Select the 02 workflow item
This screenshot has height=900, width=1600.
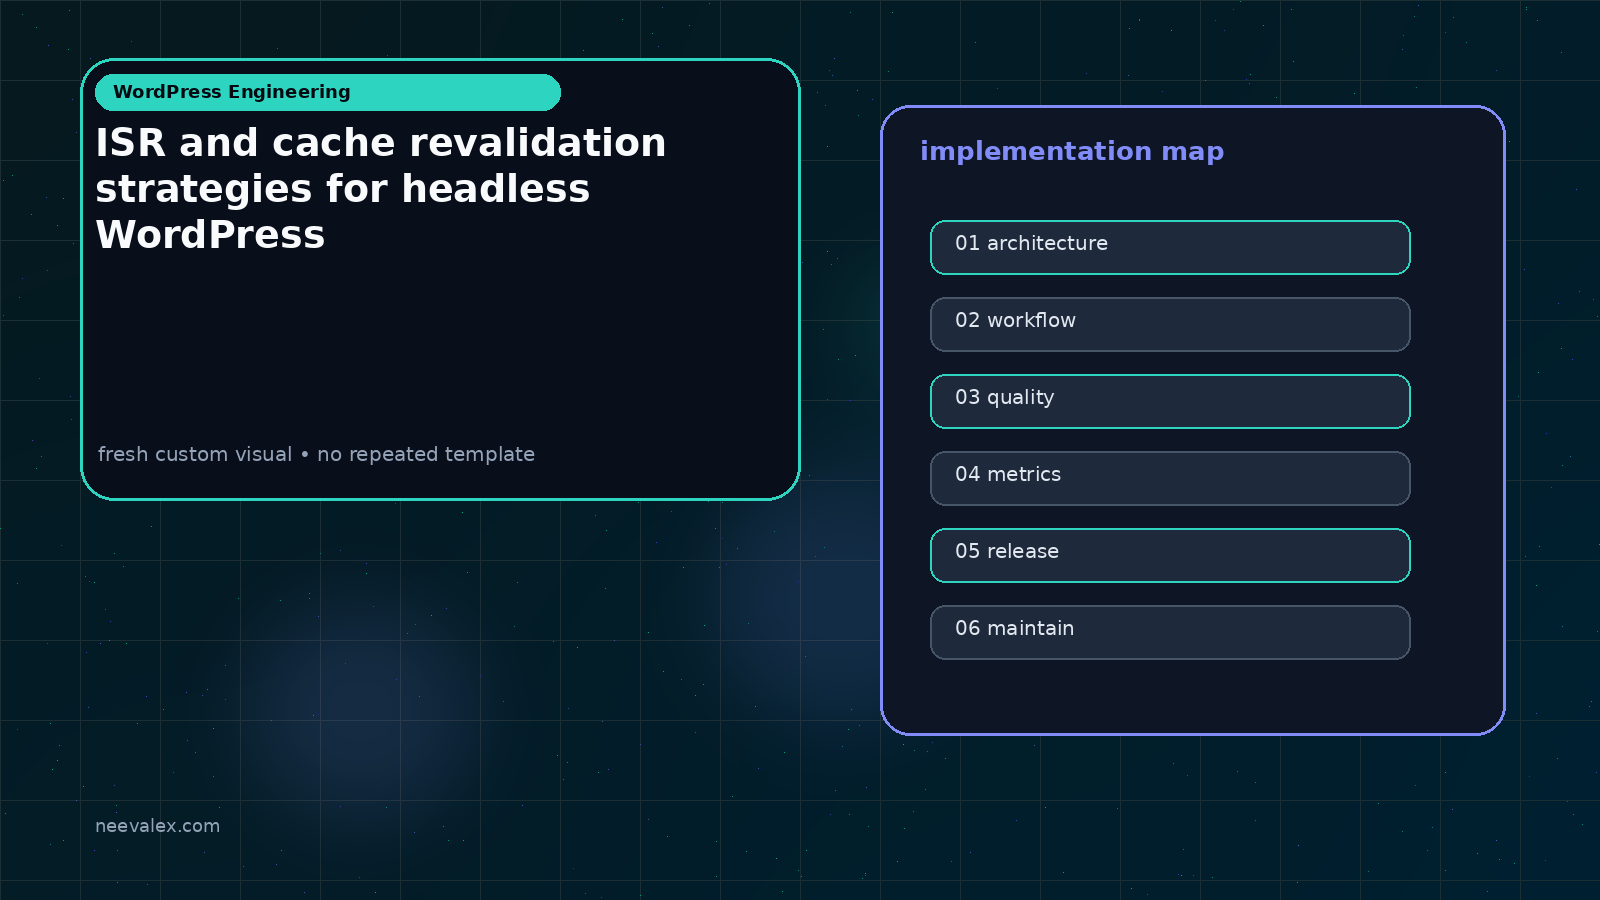pyautogui.click(x=1170, y=324)
